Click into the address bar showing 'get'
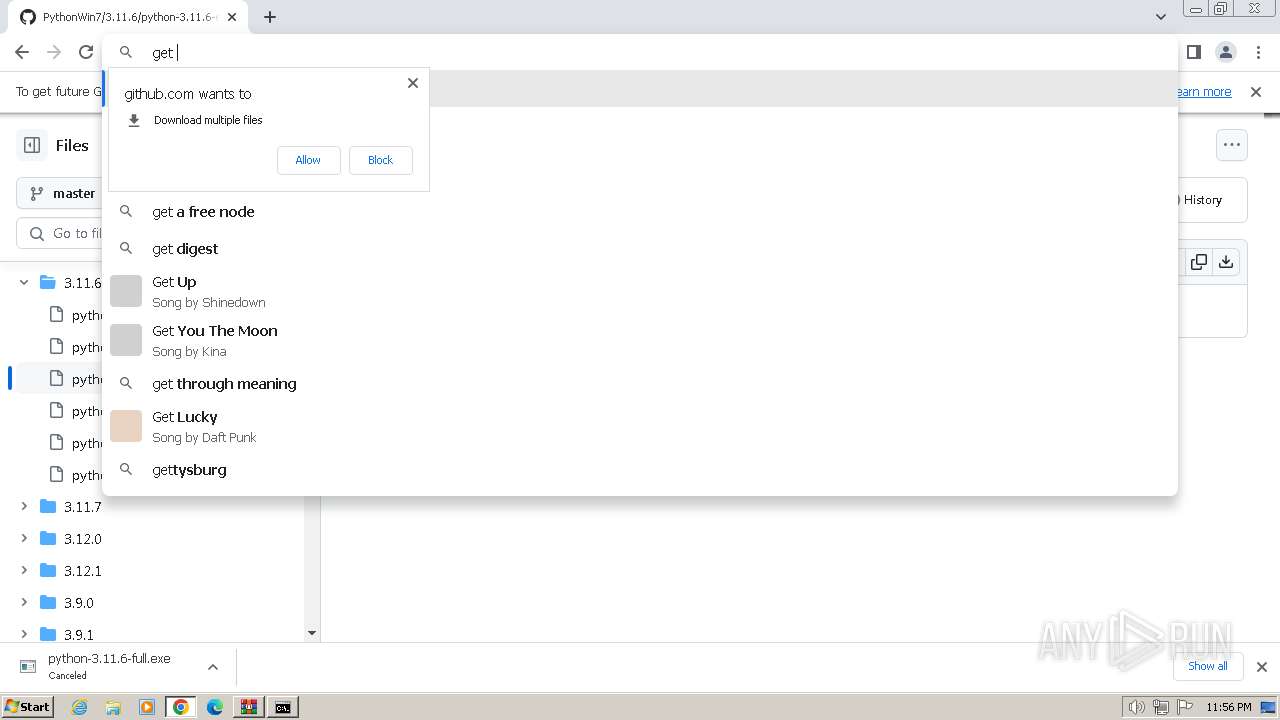 [x=640, y=52]
